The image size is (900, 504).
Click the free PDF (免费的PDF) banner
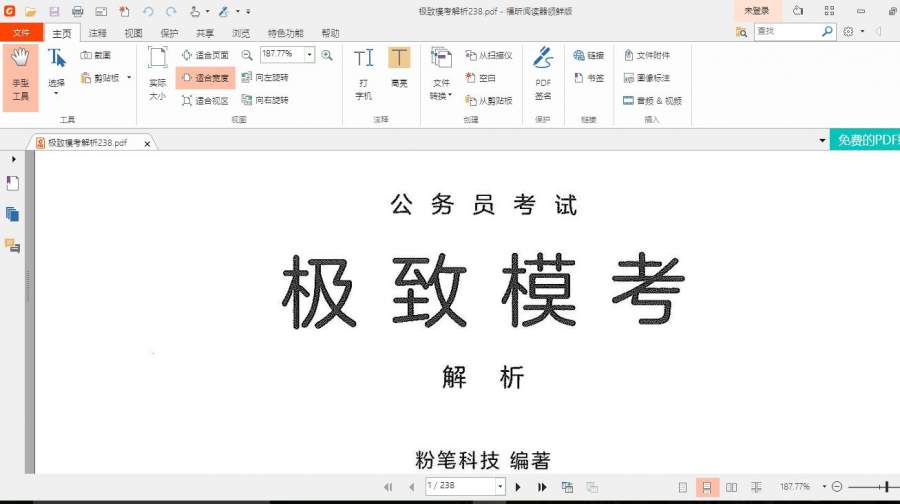pos(865,140)
